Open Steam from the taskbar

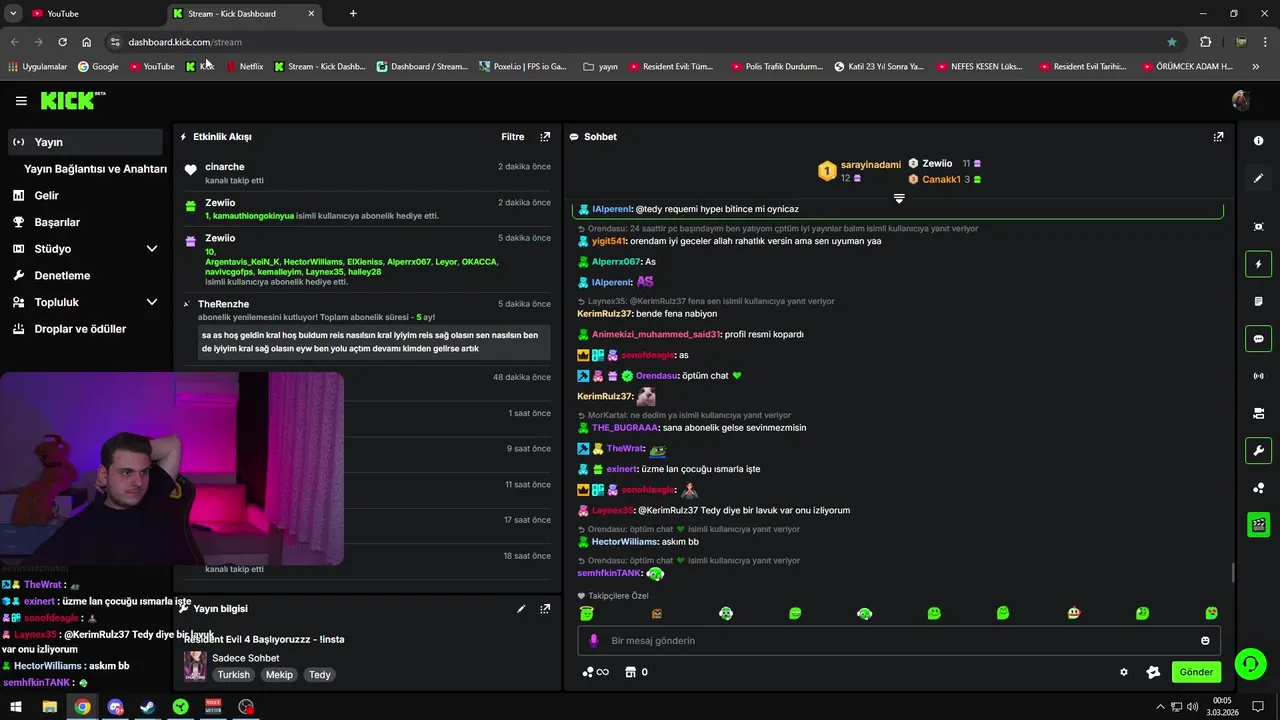[x=147, y=707]
